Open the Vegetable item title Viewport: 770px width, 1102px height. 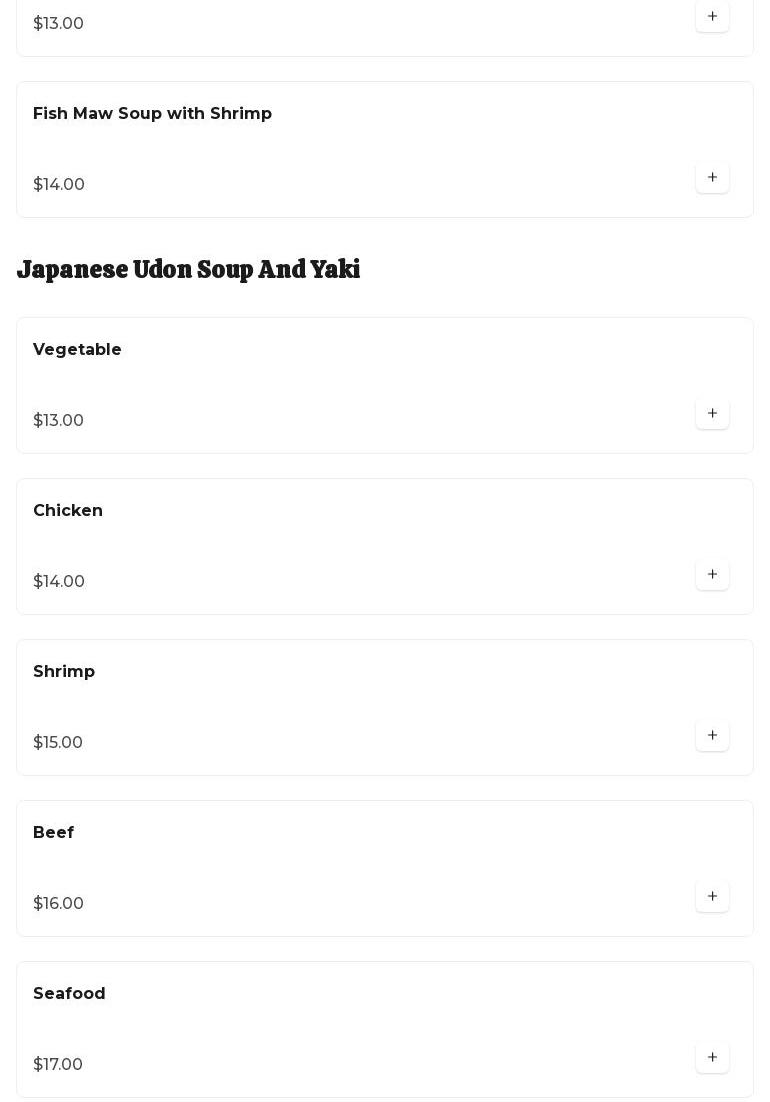[77, 350]
